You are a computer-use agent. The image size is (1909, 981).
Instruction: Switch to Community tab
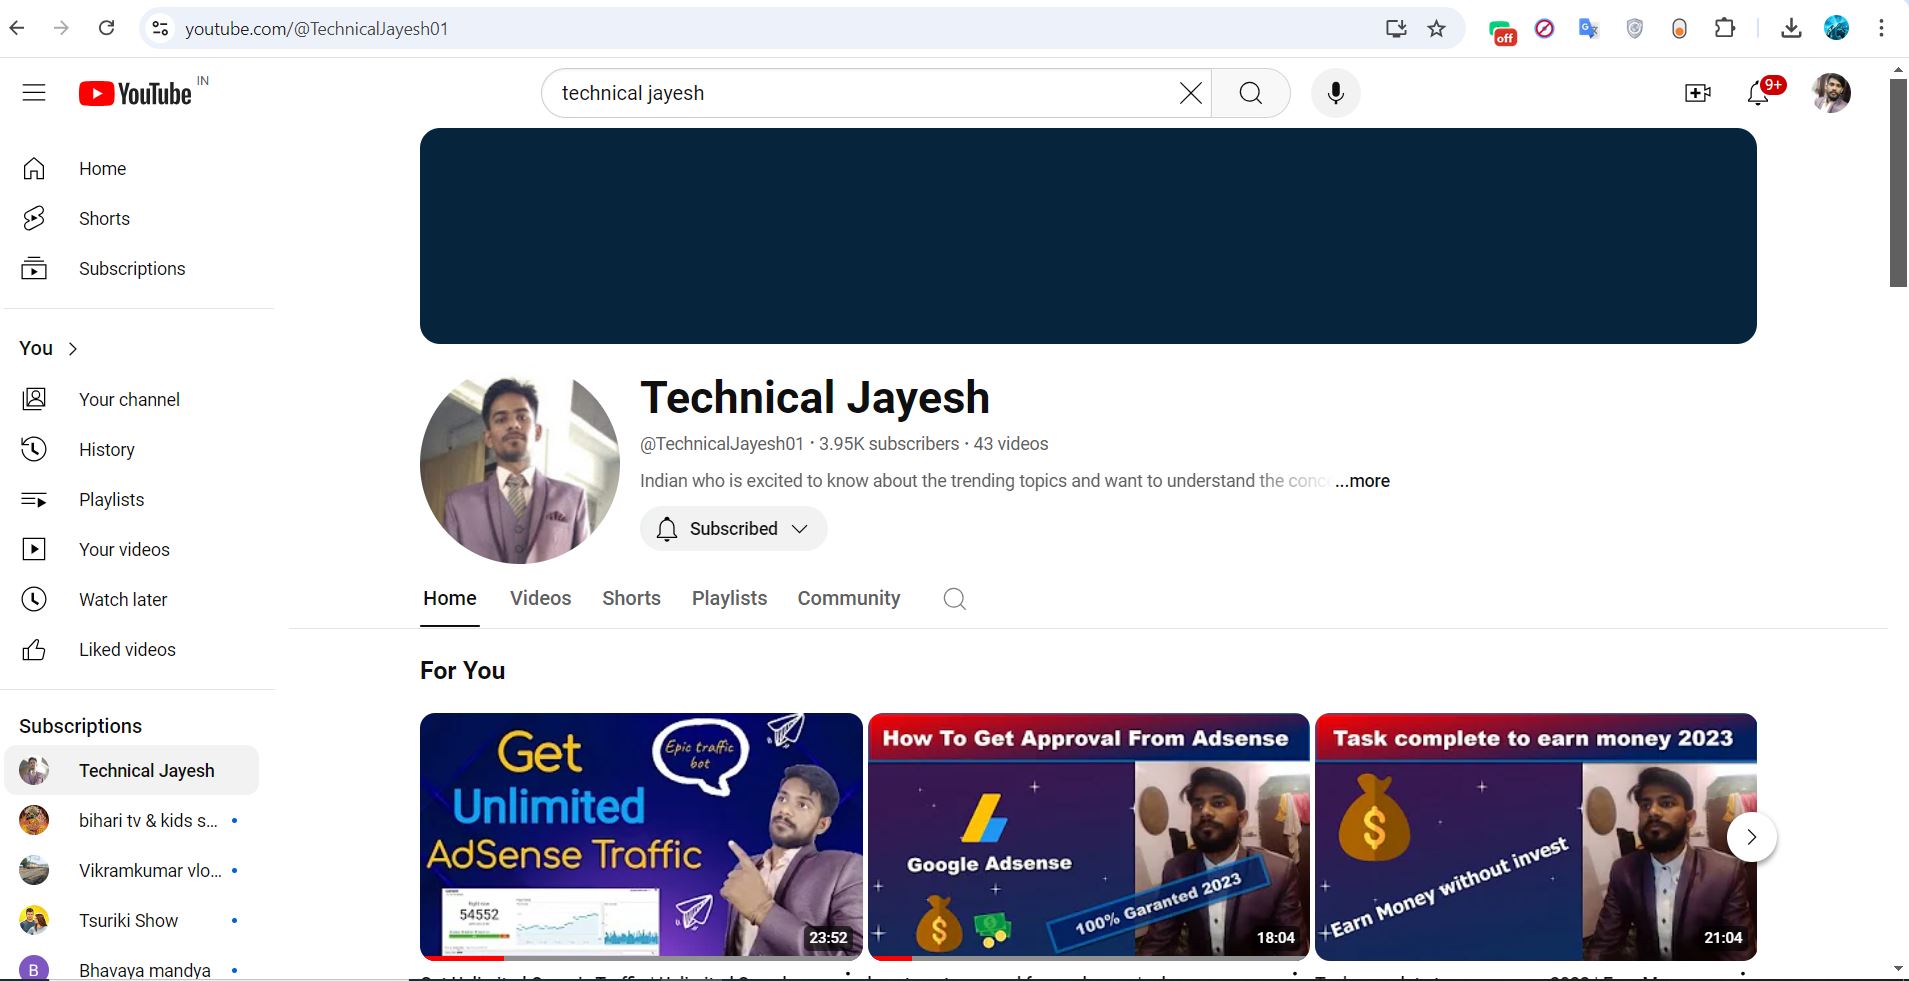(849, 598)
